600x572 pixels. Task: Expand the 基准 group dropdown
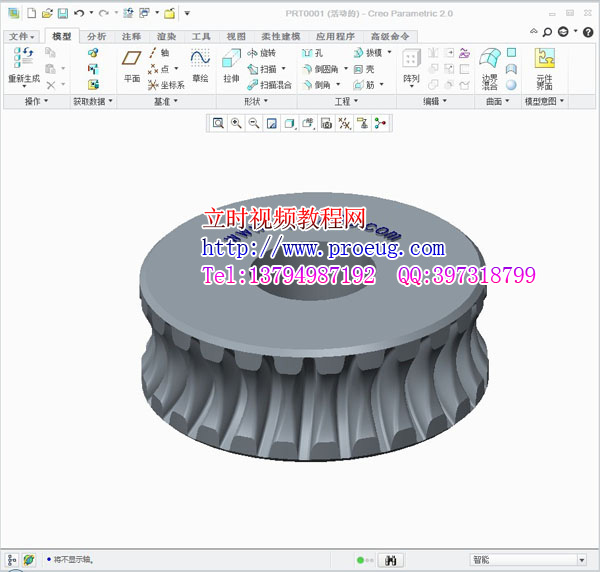pyautogui.click(x=166, y=101)
